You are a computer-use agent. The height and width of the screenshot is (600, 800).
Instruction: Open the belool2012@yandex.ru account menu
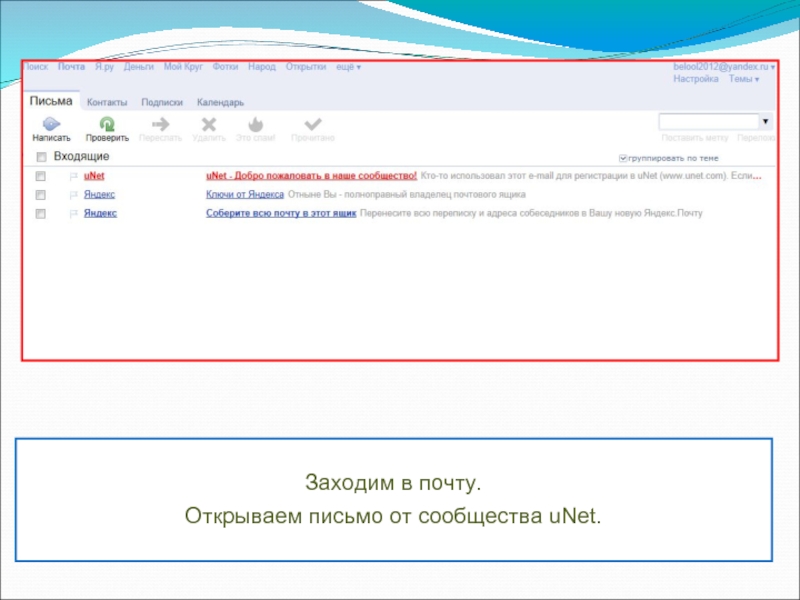click(x=724, y=67)
